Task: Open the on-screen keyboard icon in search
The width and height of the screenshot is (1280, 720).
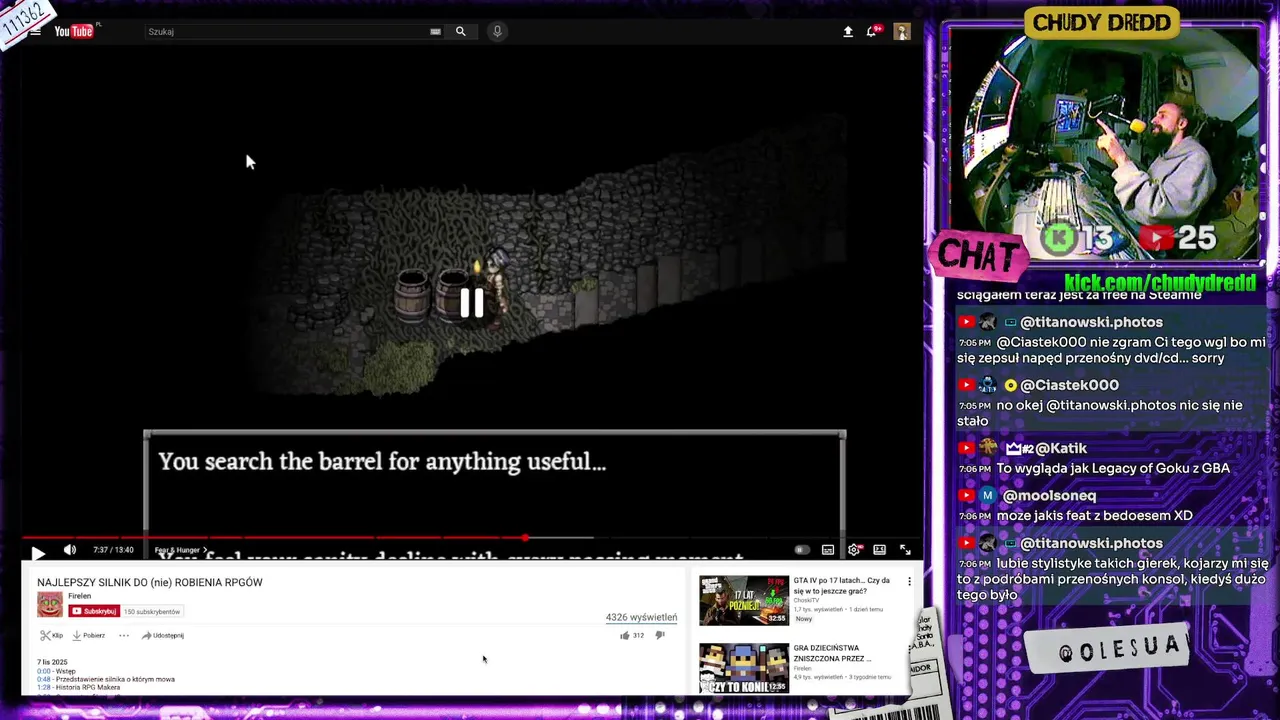Action: (x=435, y=32)
